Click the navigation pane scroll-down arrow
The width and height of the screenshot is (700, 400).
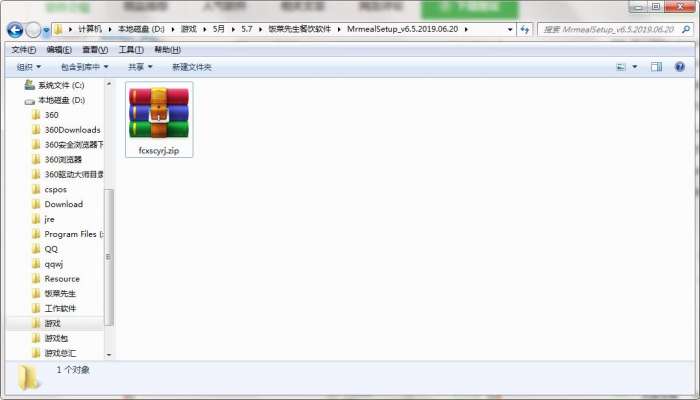click(x=109, y=355)
